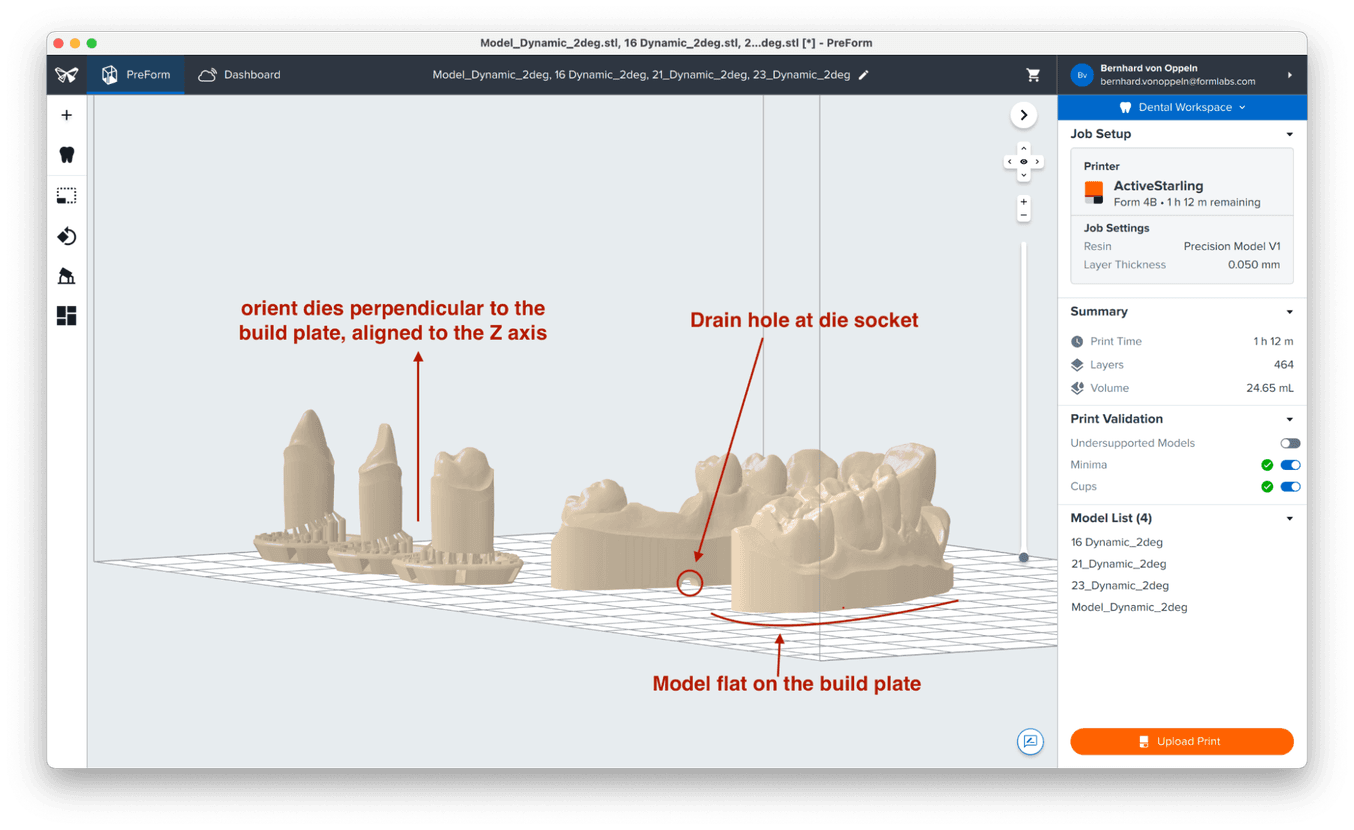Open the feedback chat icon
The image size is (1354, 830).
coord(1030,741)
